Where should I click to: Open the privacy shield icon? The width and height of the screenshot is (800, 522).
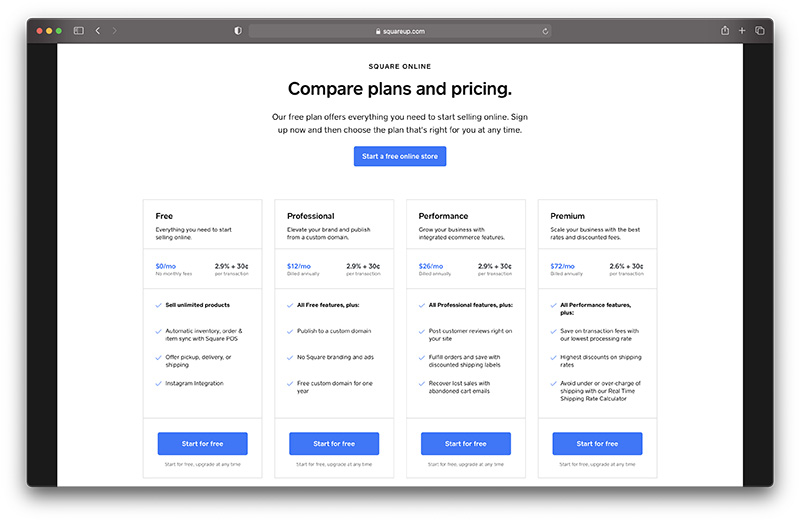[238, 31]
